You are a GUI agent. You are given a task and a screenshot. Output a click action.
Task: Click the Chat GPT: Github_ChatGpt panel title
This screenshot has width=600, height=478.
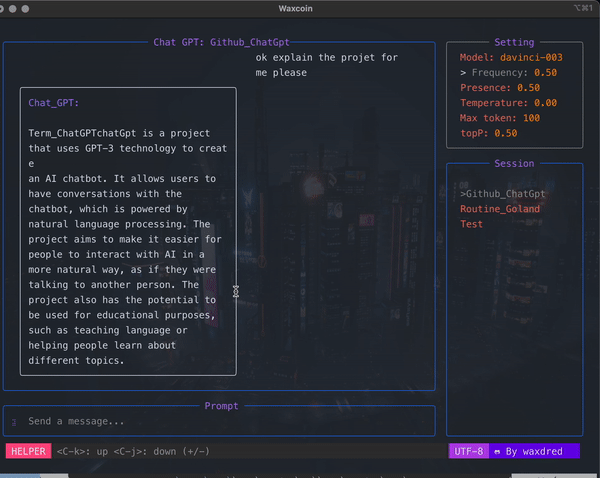pos(221,42)
